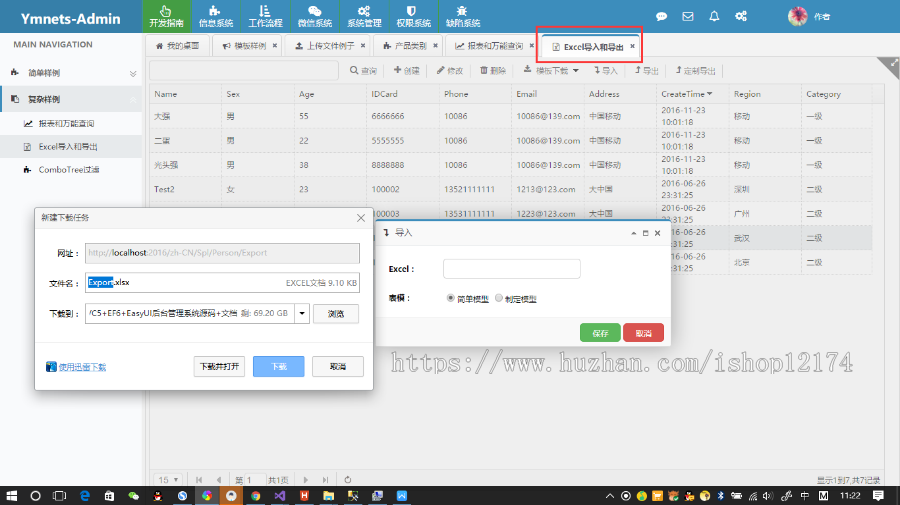Open Excel导入和导出 in the sidebar
The width and height of the screenshot is (900, 505).
pyautogui.click(x=71, y=147)
